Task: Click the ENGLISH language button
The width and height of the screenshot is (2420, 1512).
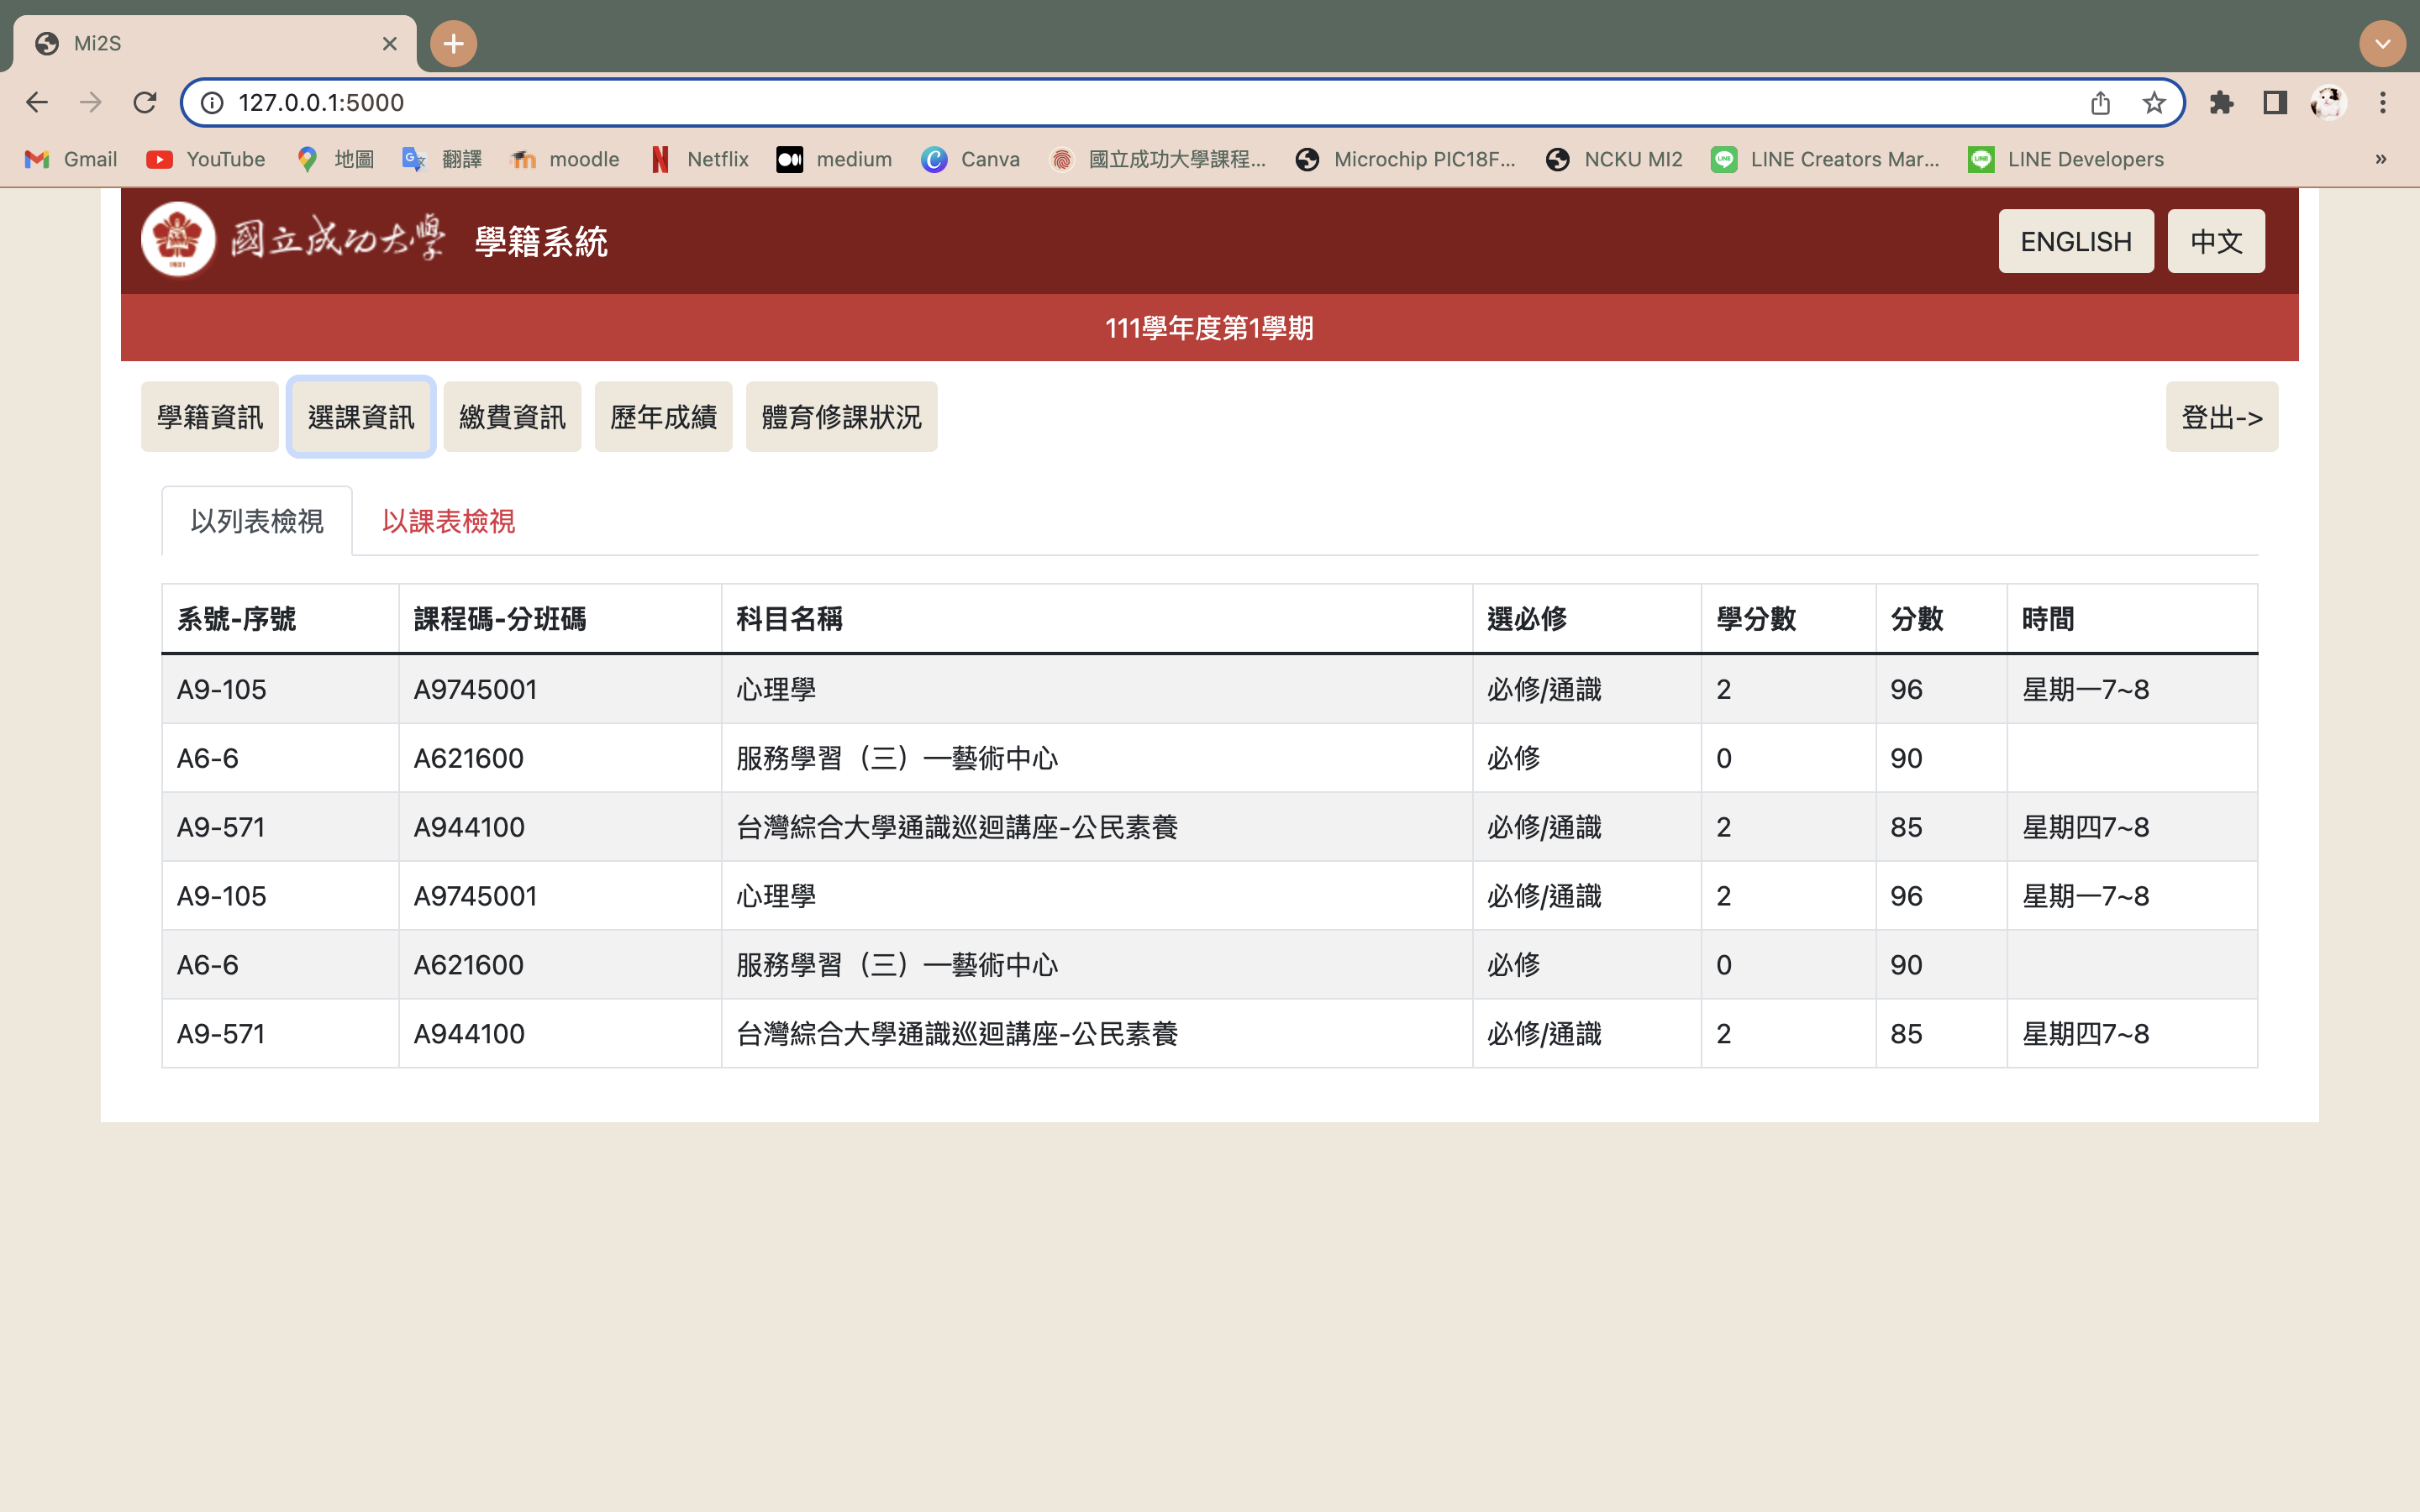Action: pyautogui.click(x=2075, y=240)
